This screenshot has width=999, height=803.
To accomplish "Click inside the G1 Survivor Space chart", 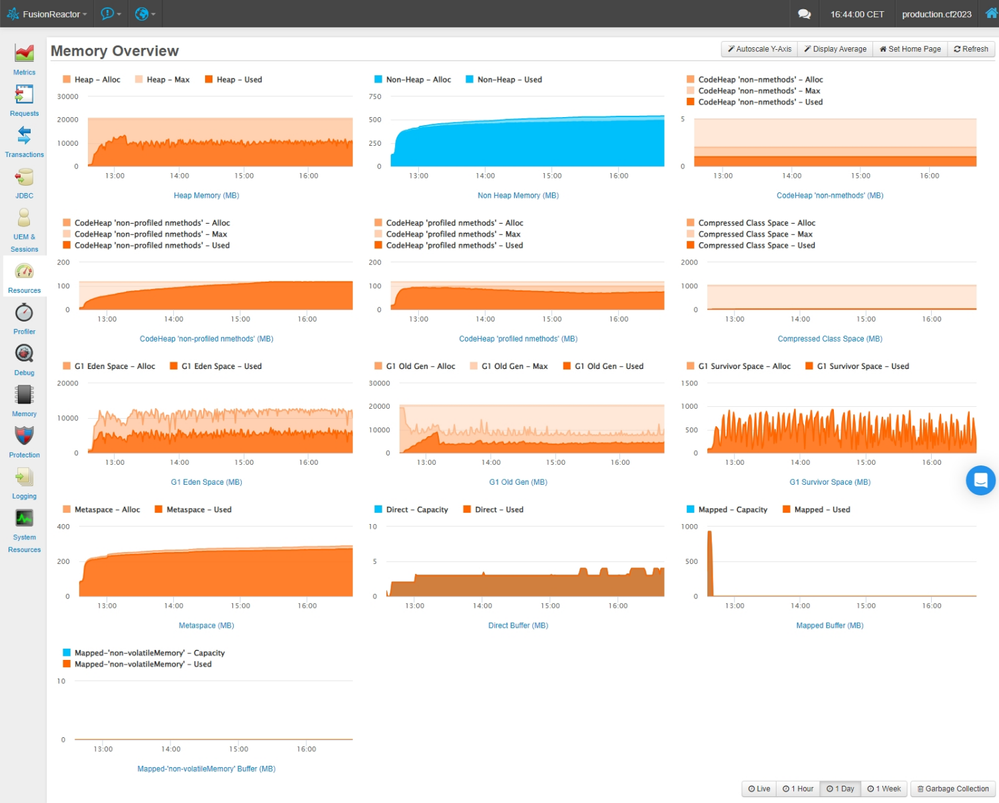I will pyautogui.click(x=841, y=418).
